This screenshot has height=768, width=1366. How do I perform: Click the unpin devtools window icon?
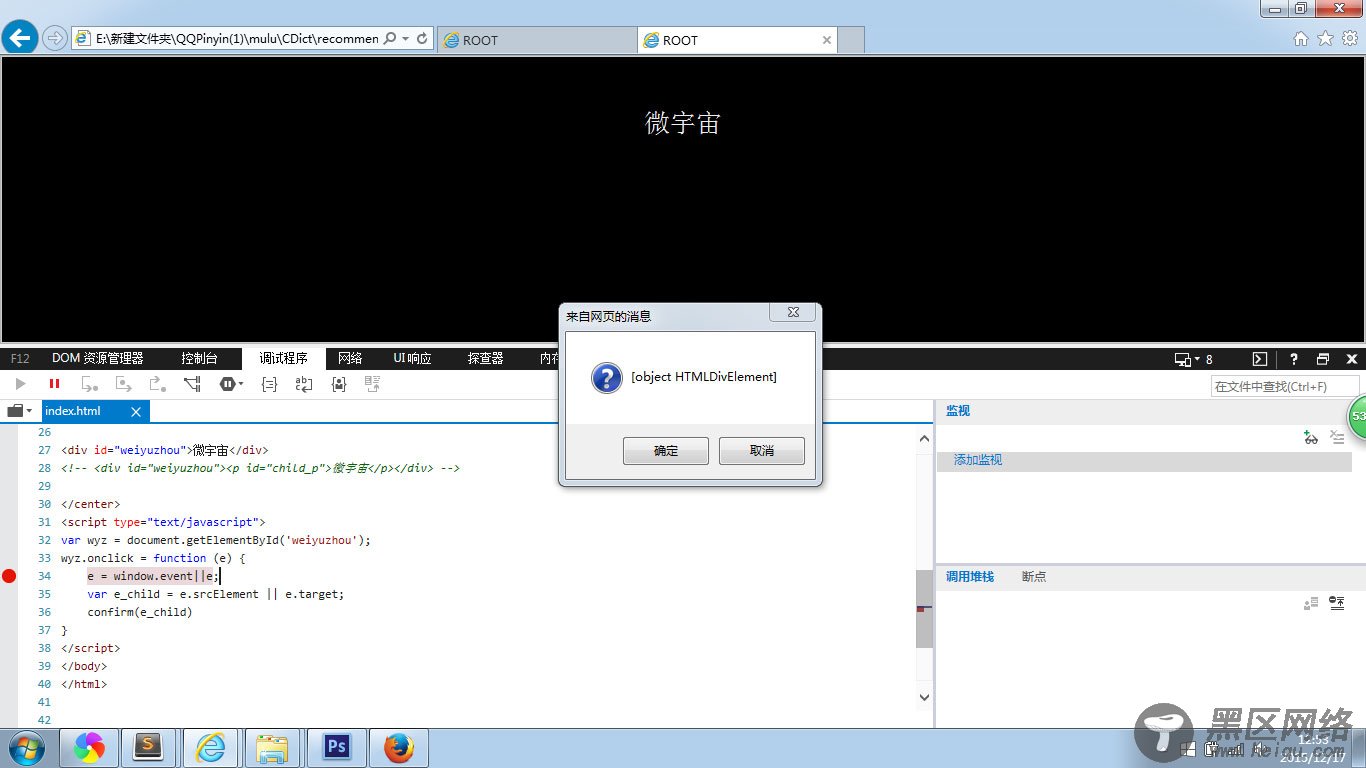(1323, 359)
